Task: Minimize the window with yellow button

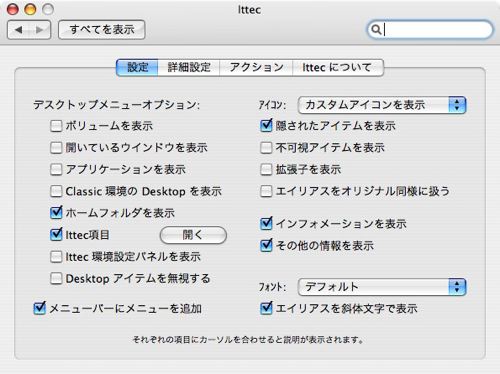Action: (x=30, y=9)
